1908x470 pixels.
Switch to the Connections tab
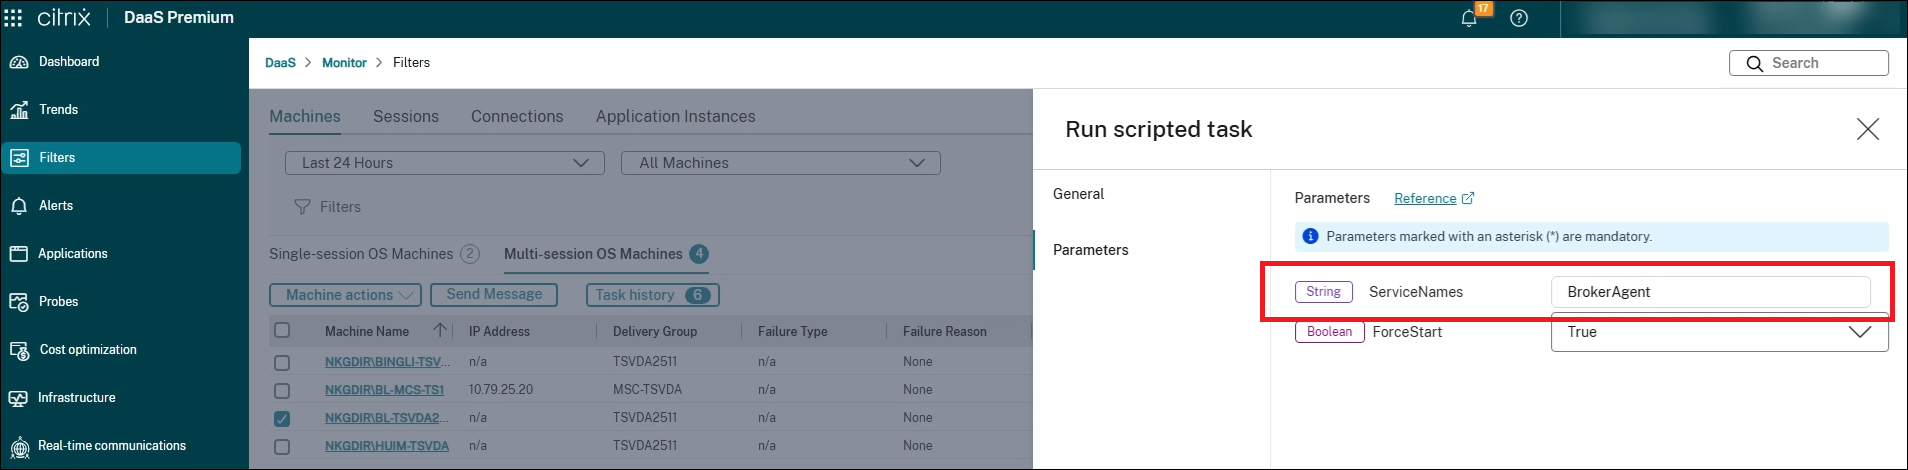tap(517, 116)
